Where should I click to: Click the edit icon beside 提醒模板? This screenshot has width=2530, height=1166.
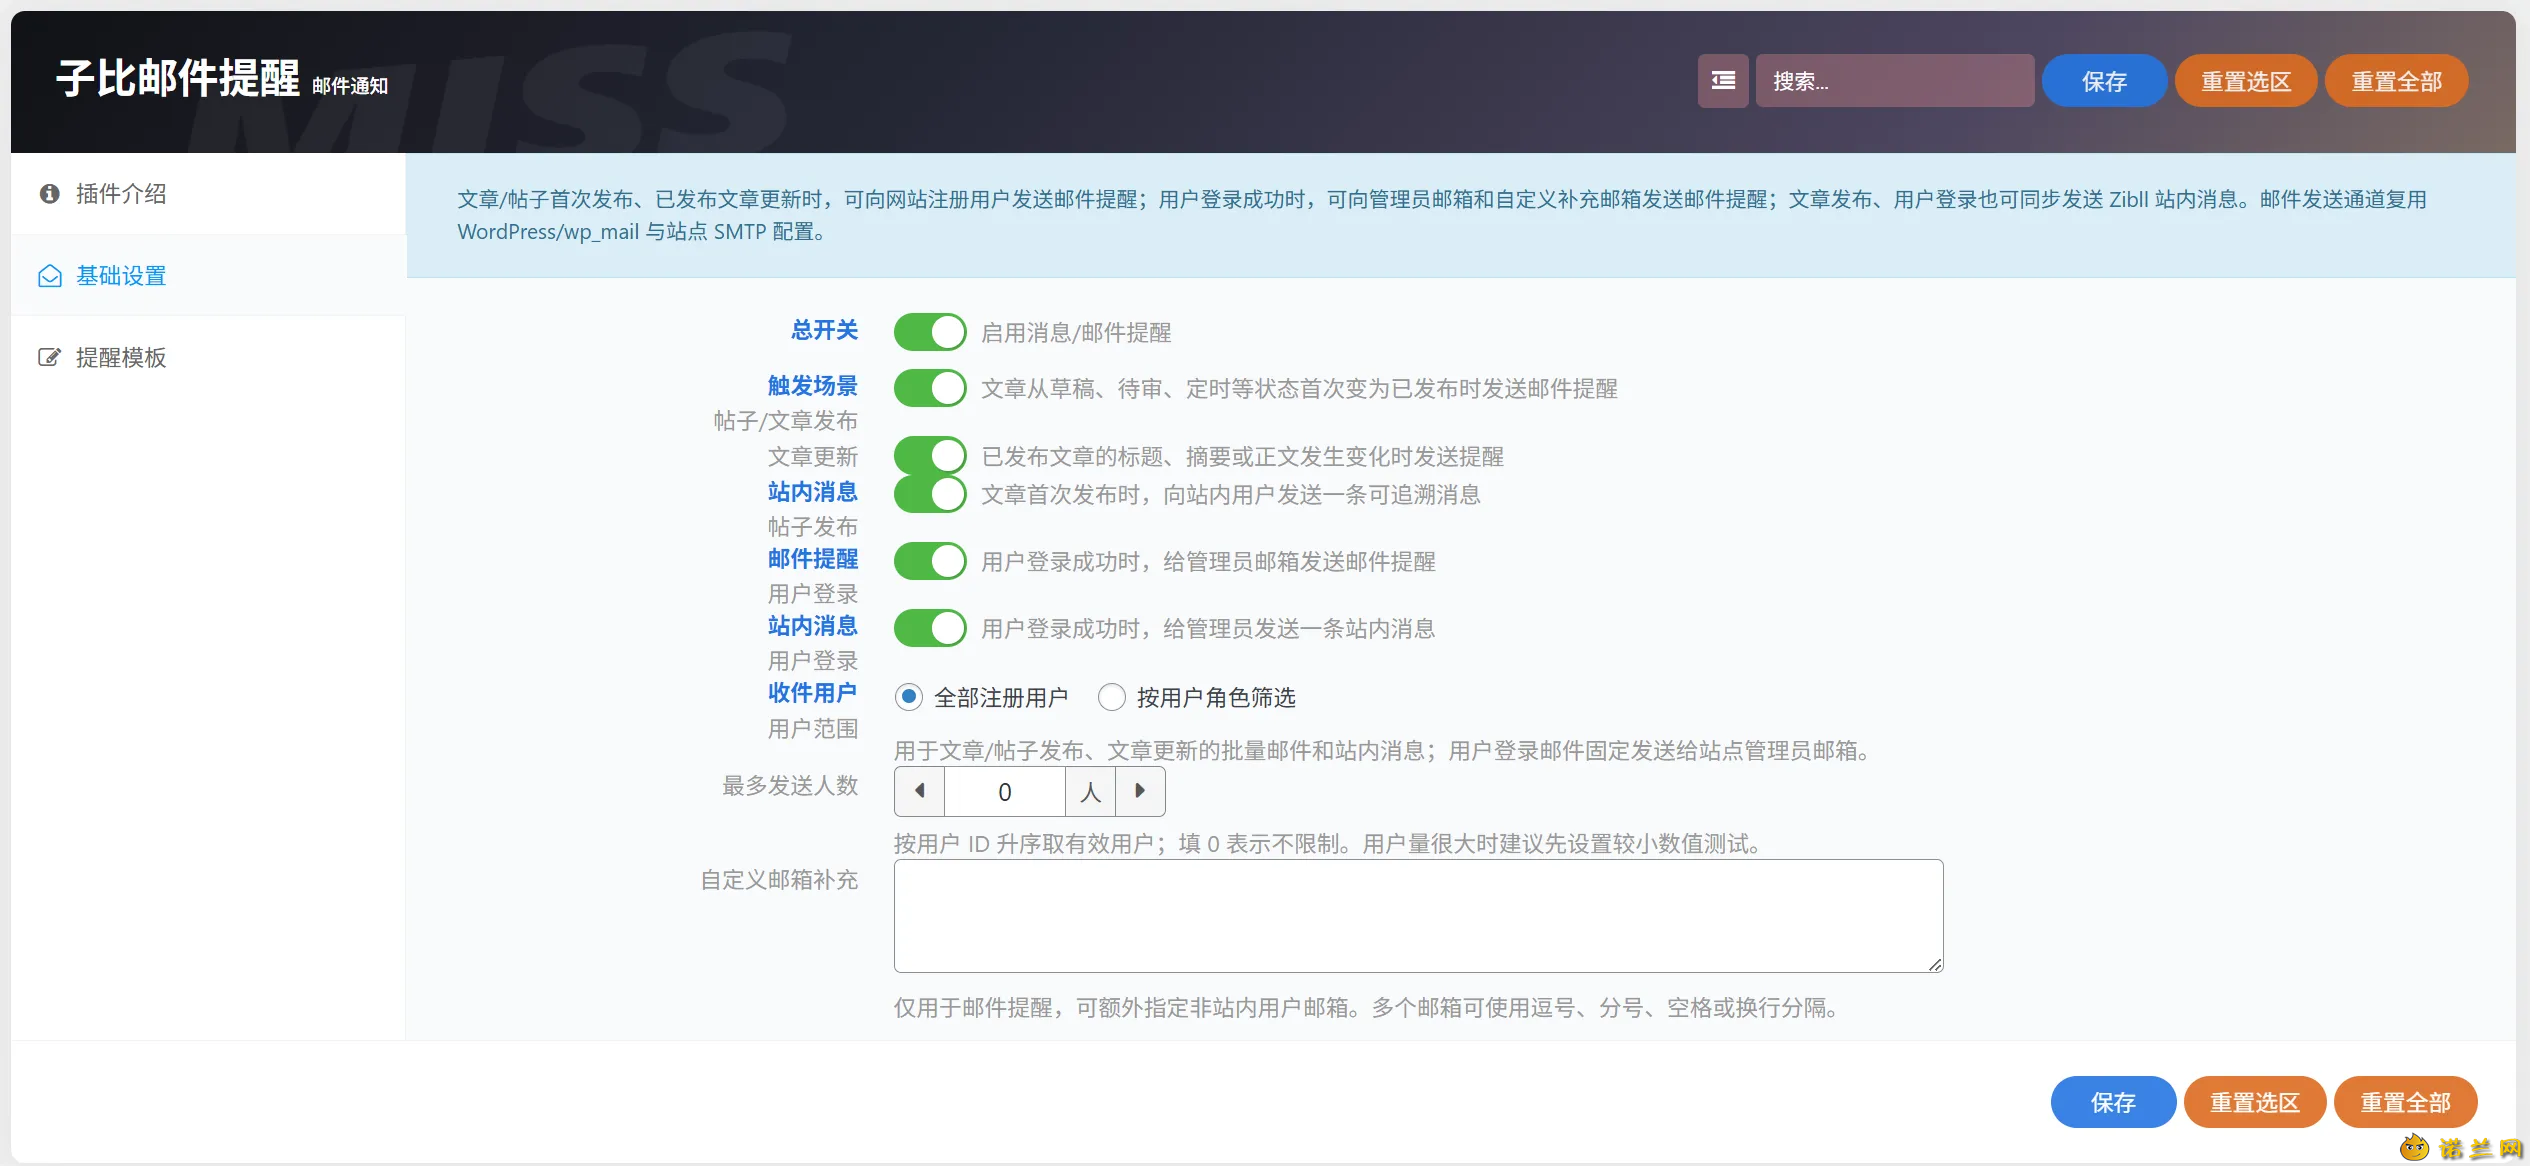49,358
